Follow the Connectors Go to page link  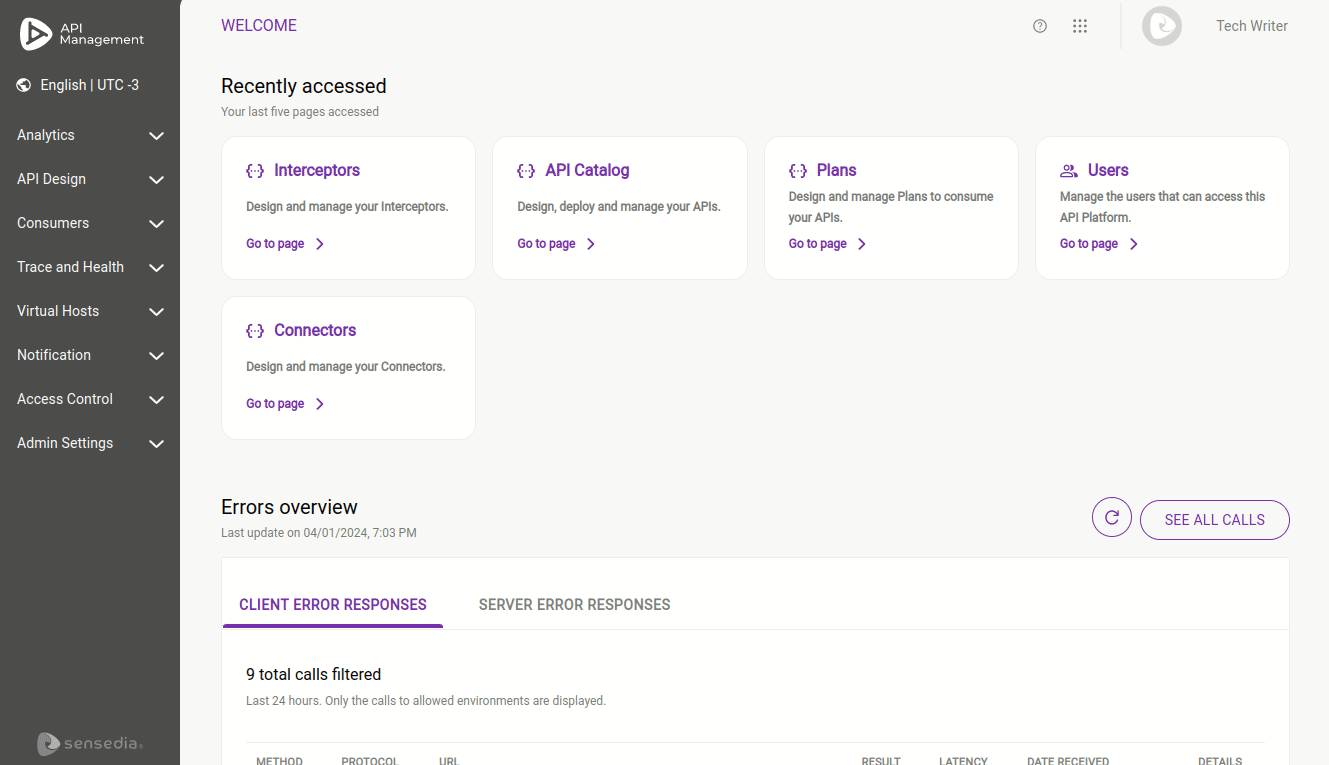(x=275, y=403)
